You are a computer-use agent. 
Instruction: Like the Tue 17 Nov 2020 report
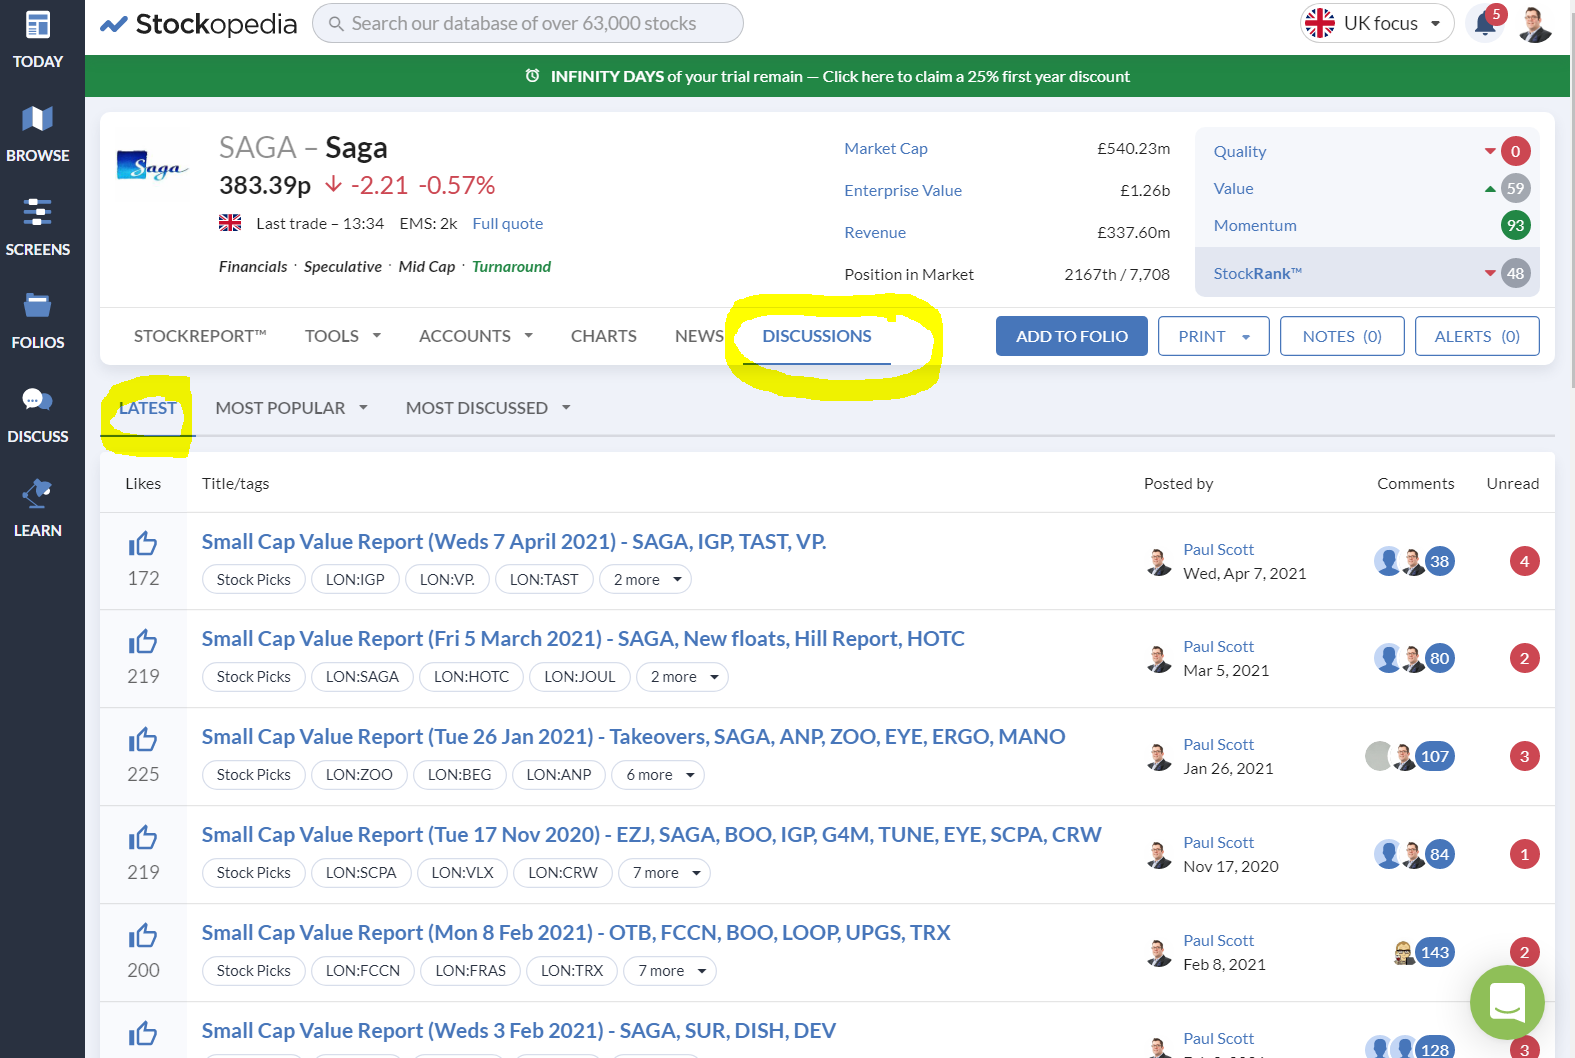pyautogui.click(x=143, y=837)
